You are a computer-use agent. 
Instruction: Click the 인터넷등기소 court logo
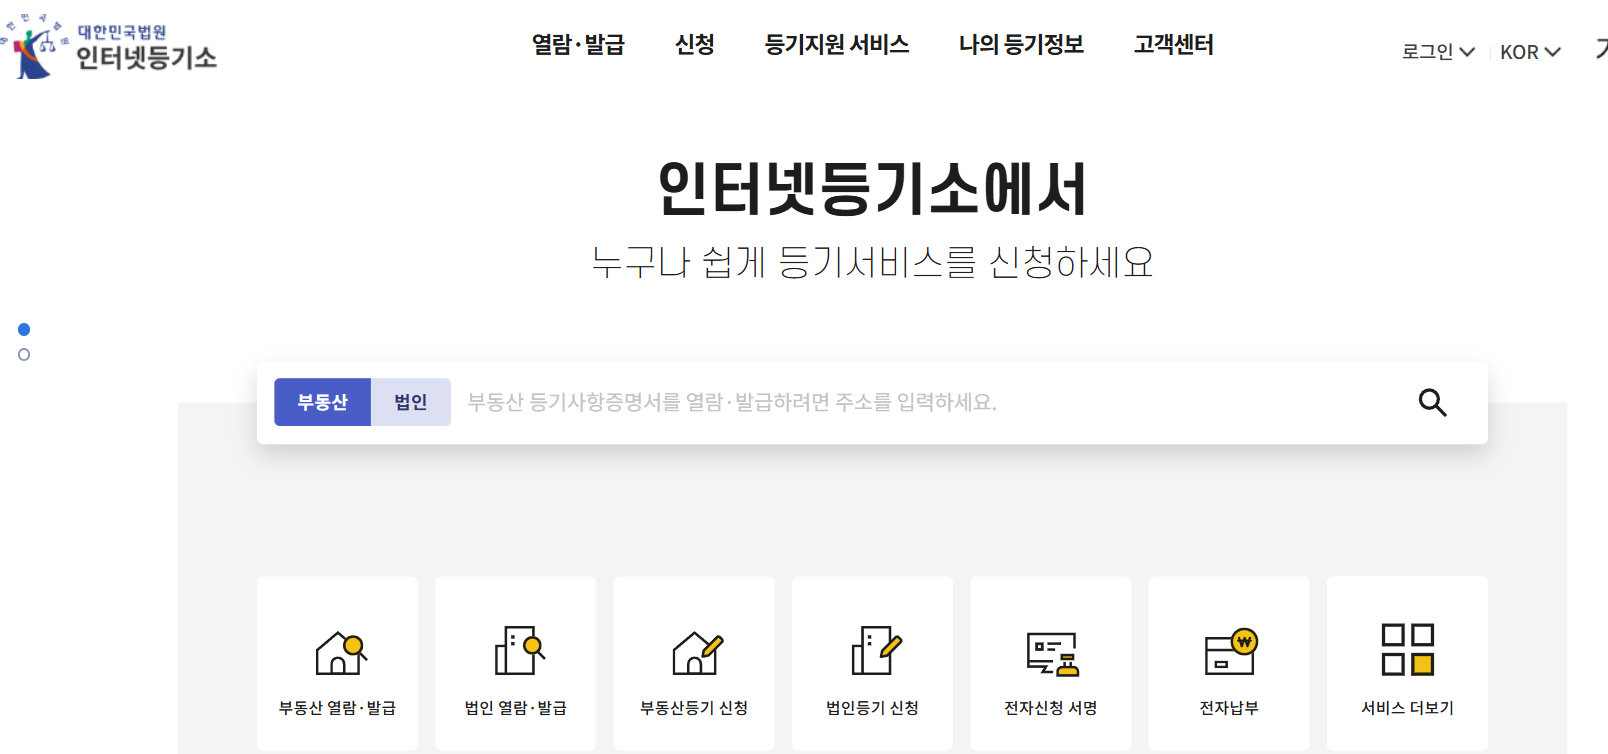109,46
